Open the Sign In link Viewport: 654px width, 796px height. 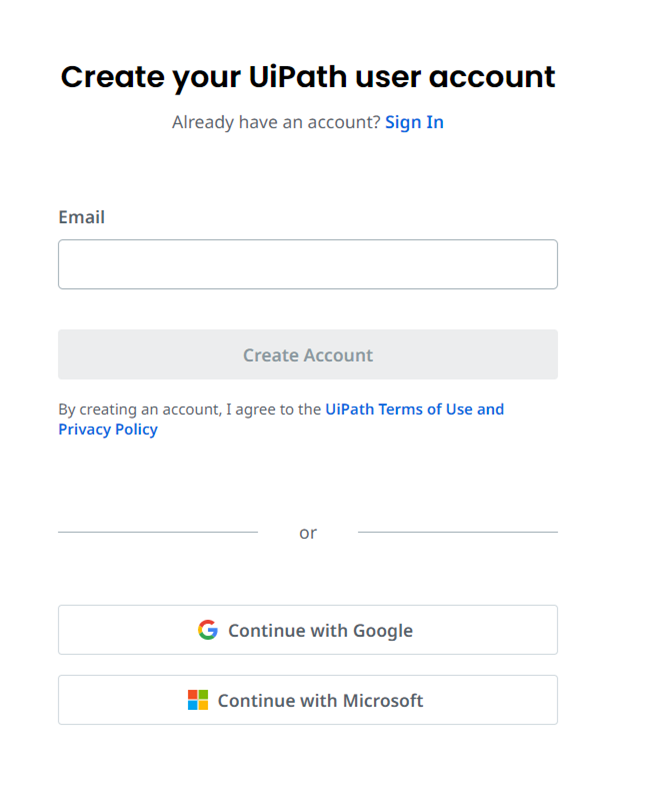coord(414,122)
